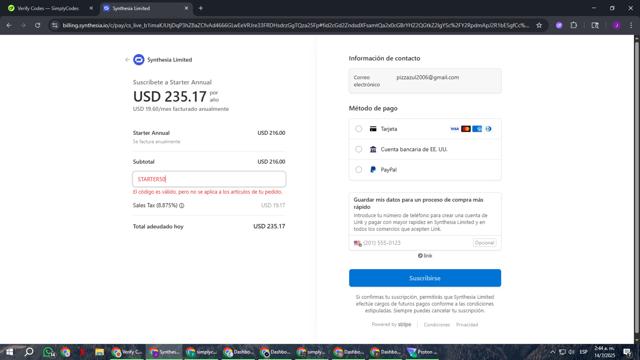Click the Diners Club logo
Viewport: 640px width, 360px height.
(x=488, y=129)
